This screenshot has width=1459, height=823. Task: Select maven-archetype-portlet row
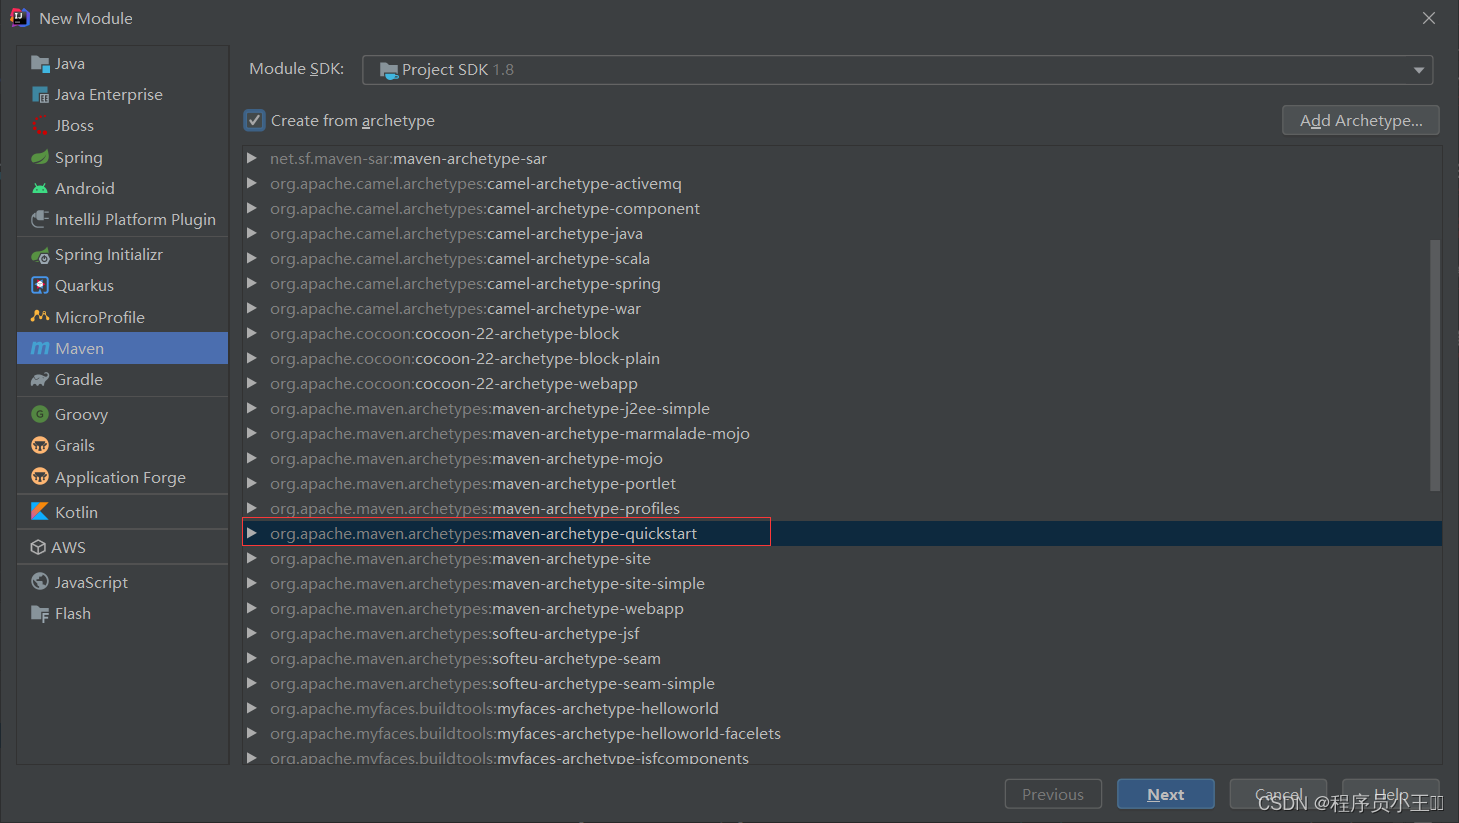coord(842,484)
